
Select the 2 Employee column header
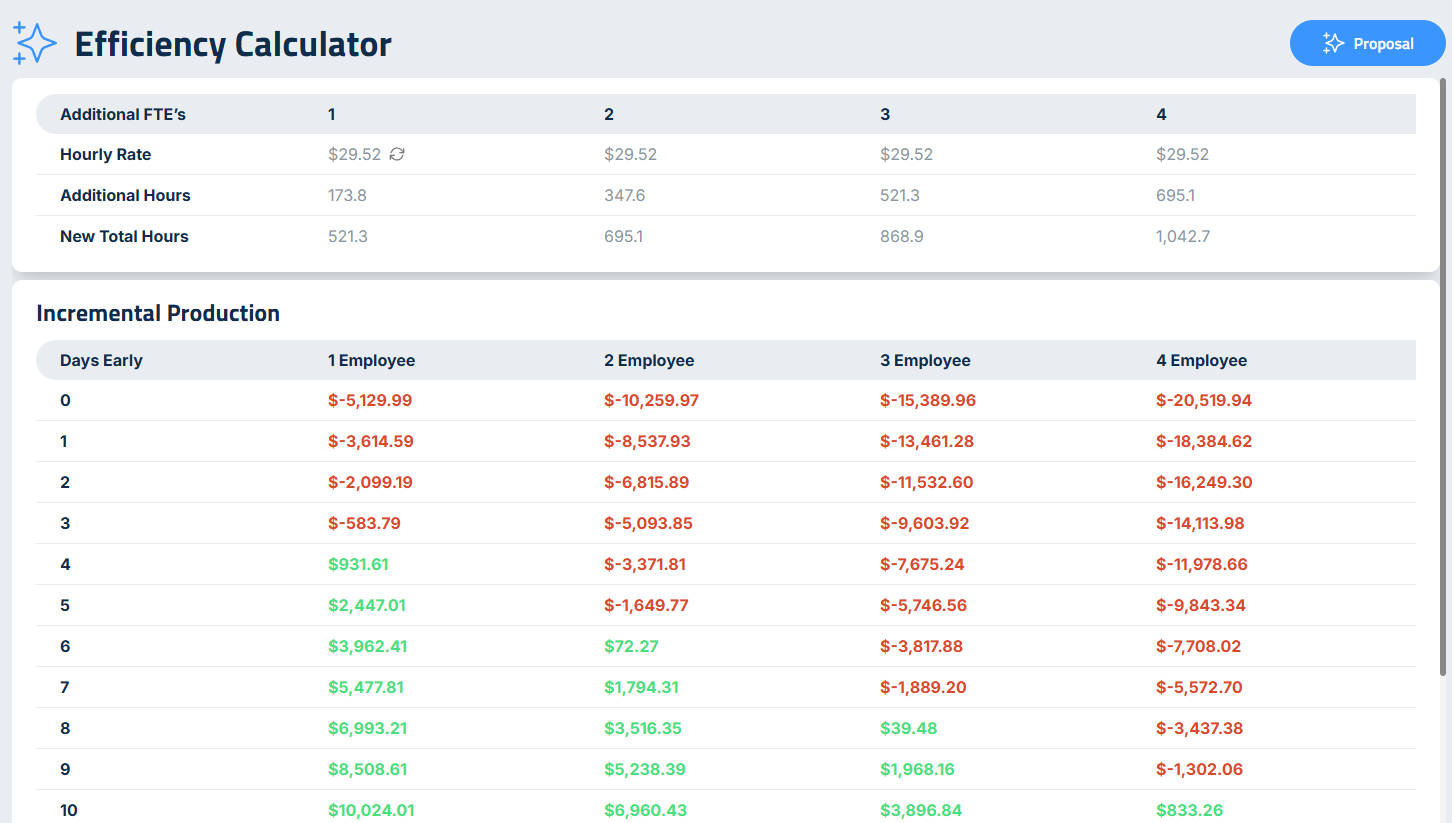(x=649, y=360)
